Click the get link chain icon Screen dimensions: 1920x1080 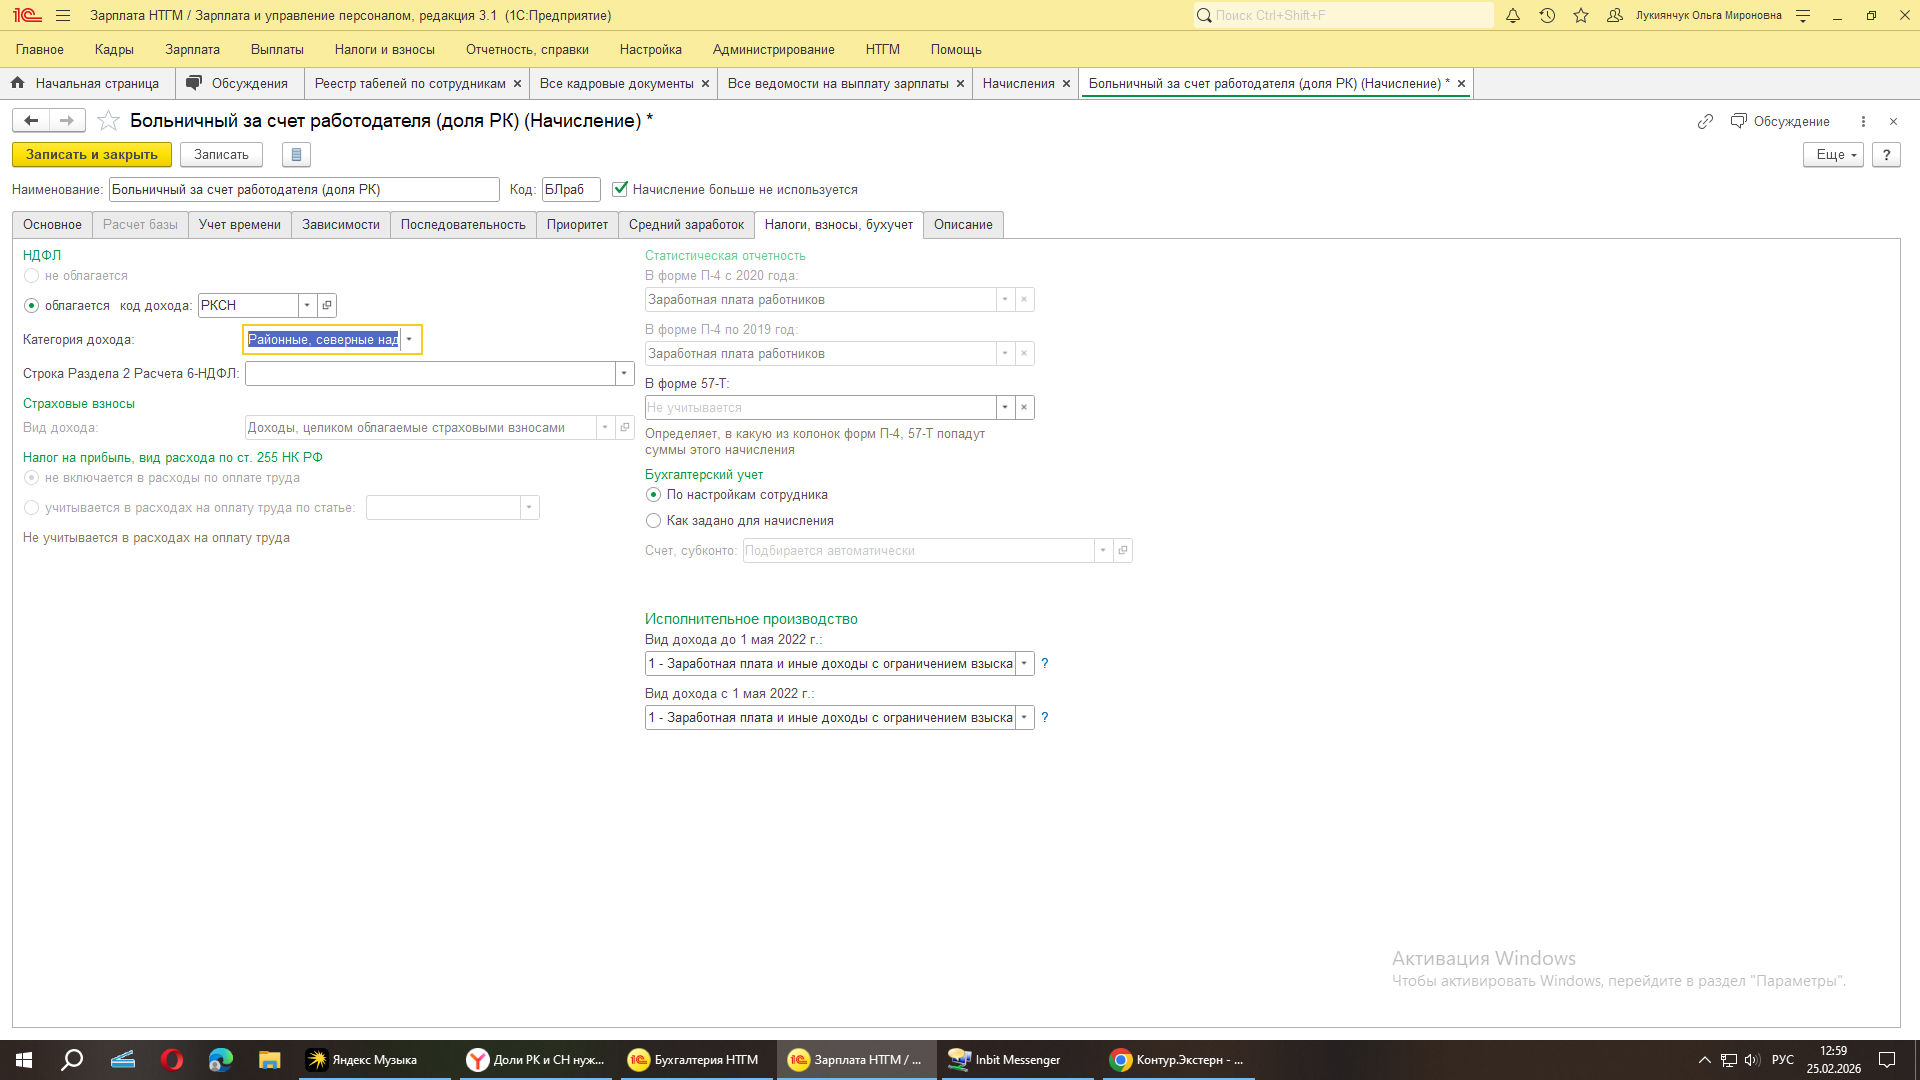(x=1705, y=121)
